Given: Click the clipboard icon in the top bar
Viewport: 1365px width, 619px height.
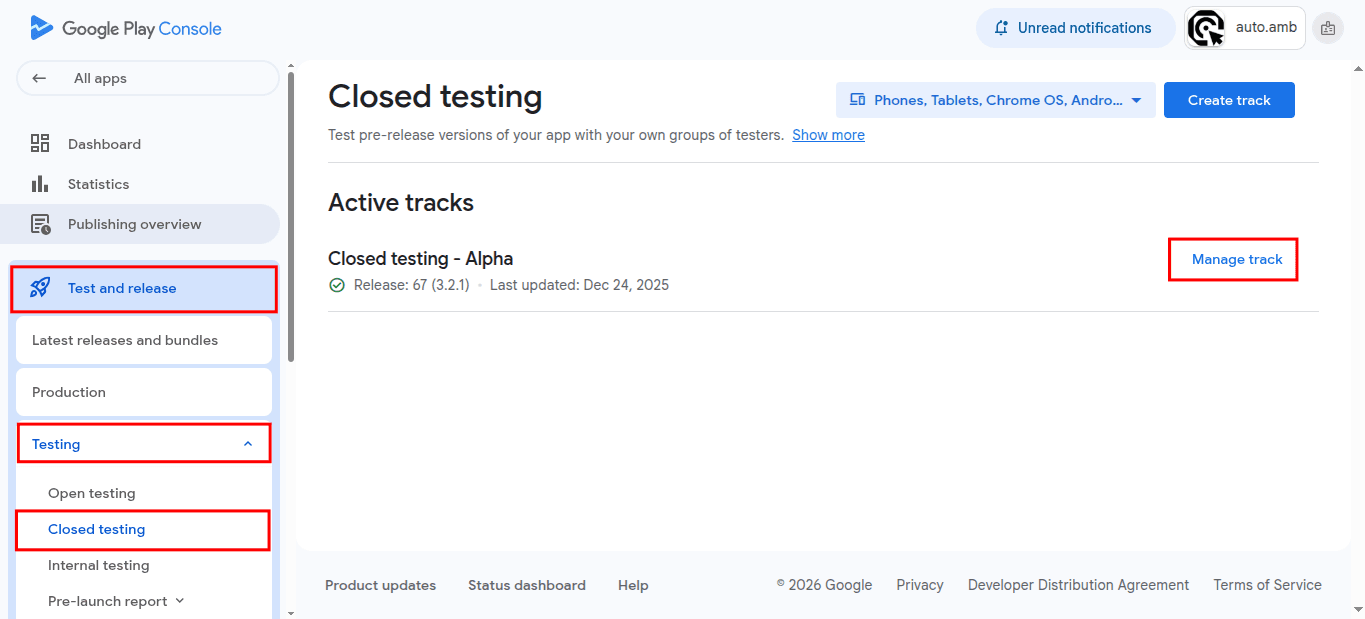Looking at the screenshot, I should [1328, 27].
